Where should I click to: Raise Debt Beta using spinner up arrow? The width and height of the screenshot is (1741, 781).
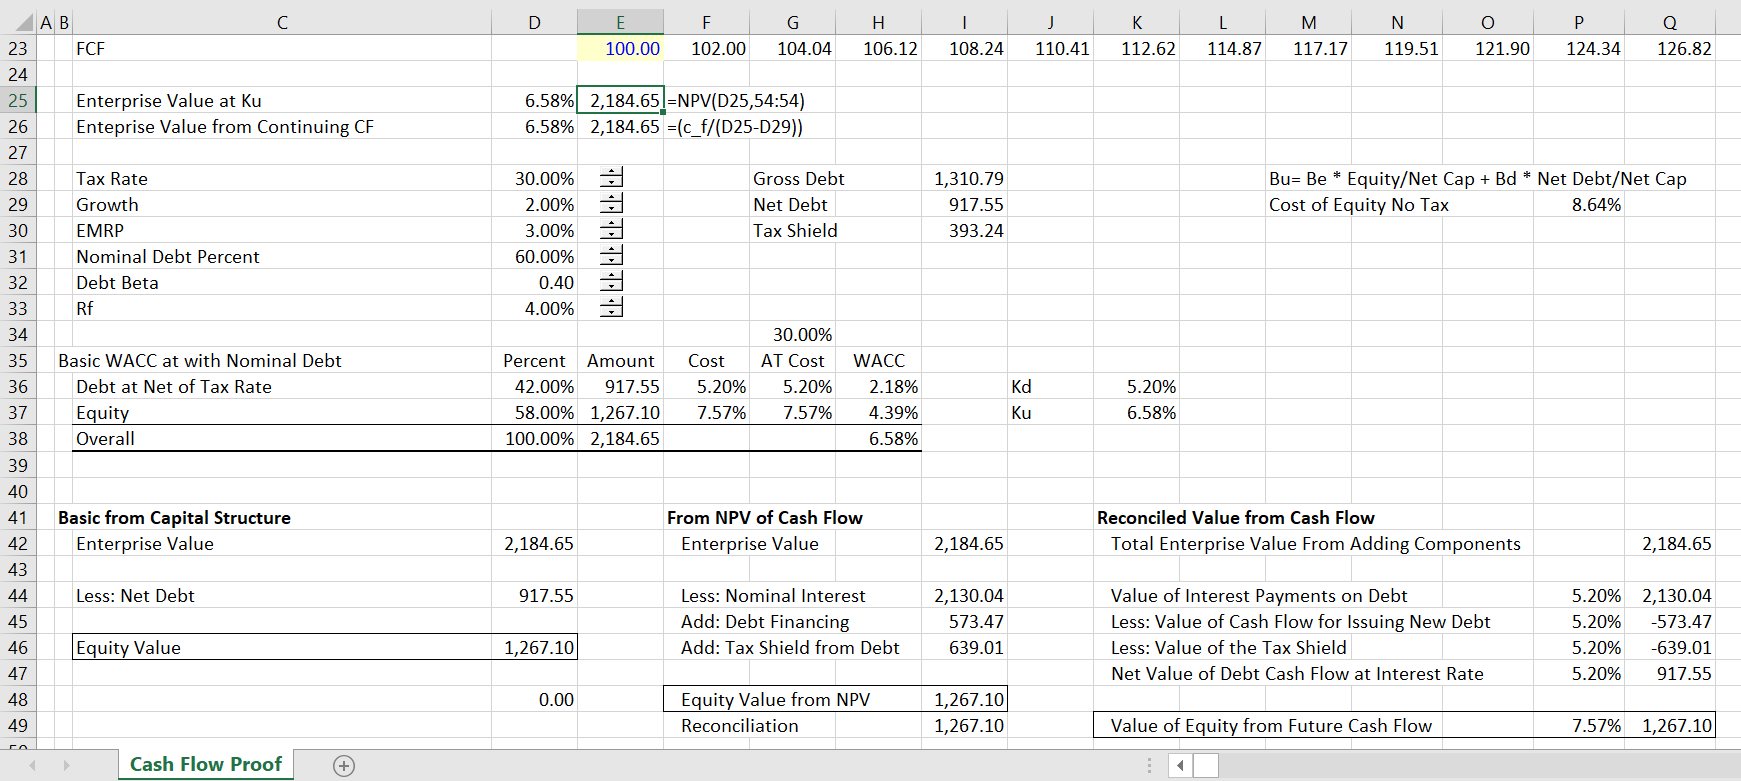pyautogui.click(x=611, y=277)
